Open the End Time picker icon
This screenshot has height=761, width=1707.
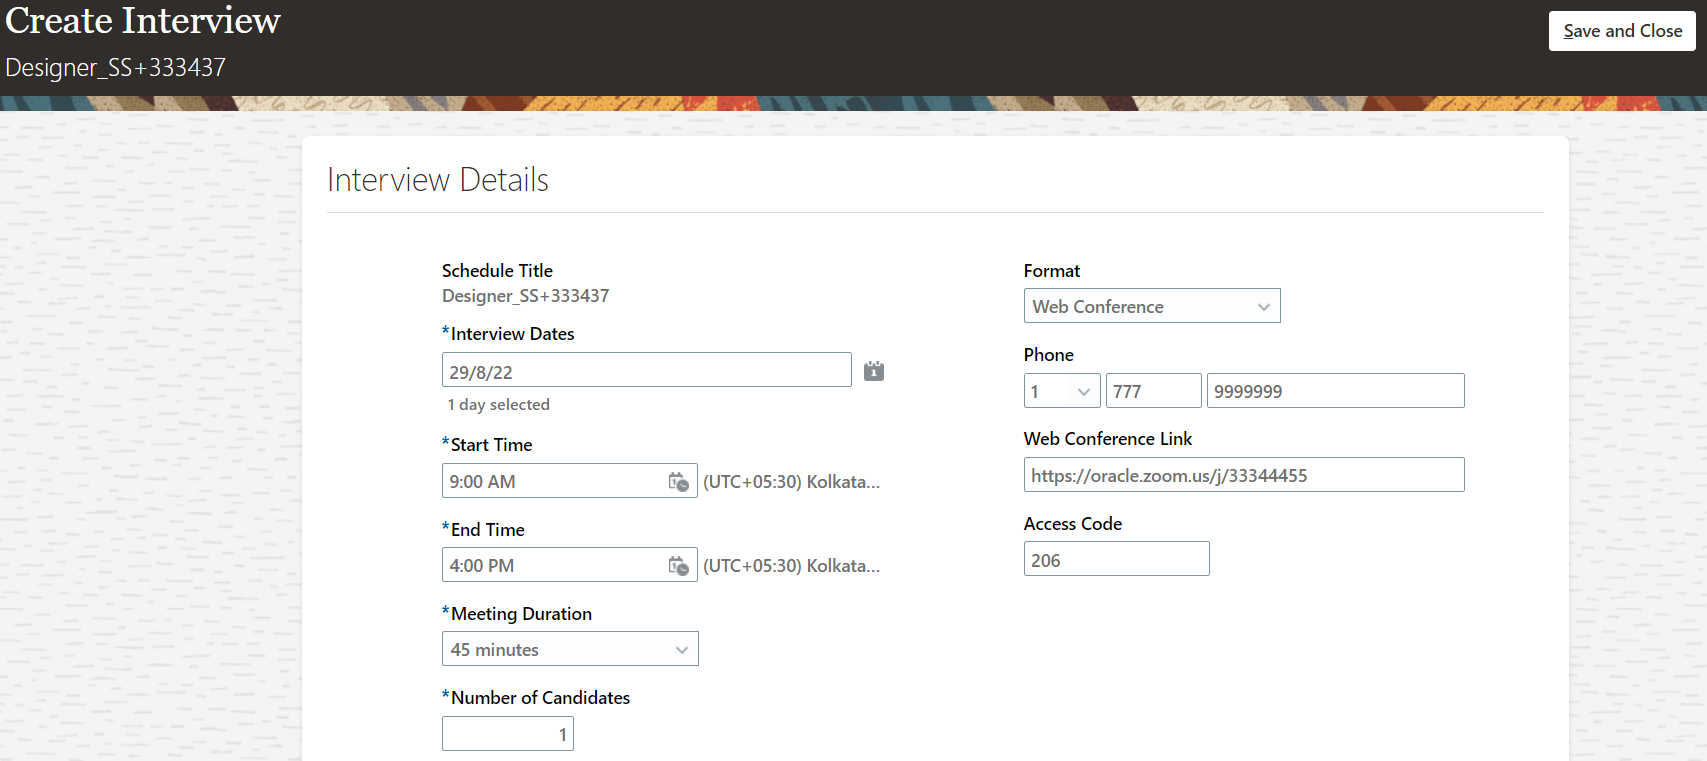coord(678,566)
